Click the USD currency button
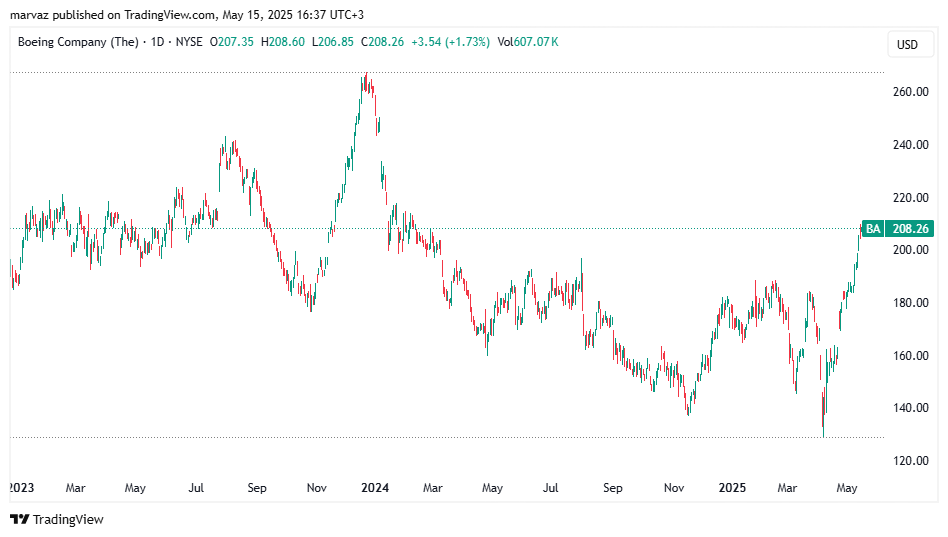Screen dimensions: 948x537 911,45
